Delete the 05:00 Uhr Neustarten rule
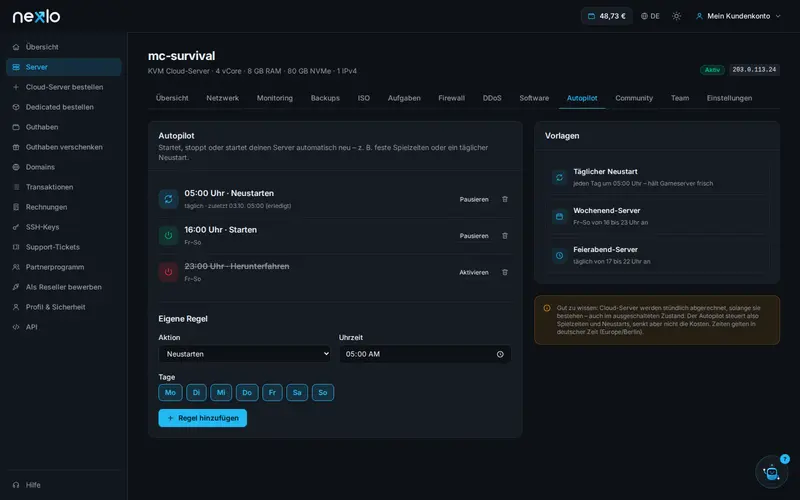The image size is (800, 500). [x=505, y=199]
